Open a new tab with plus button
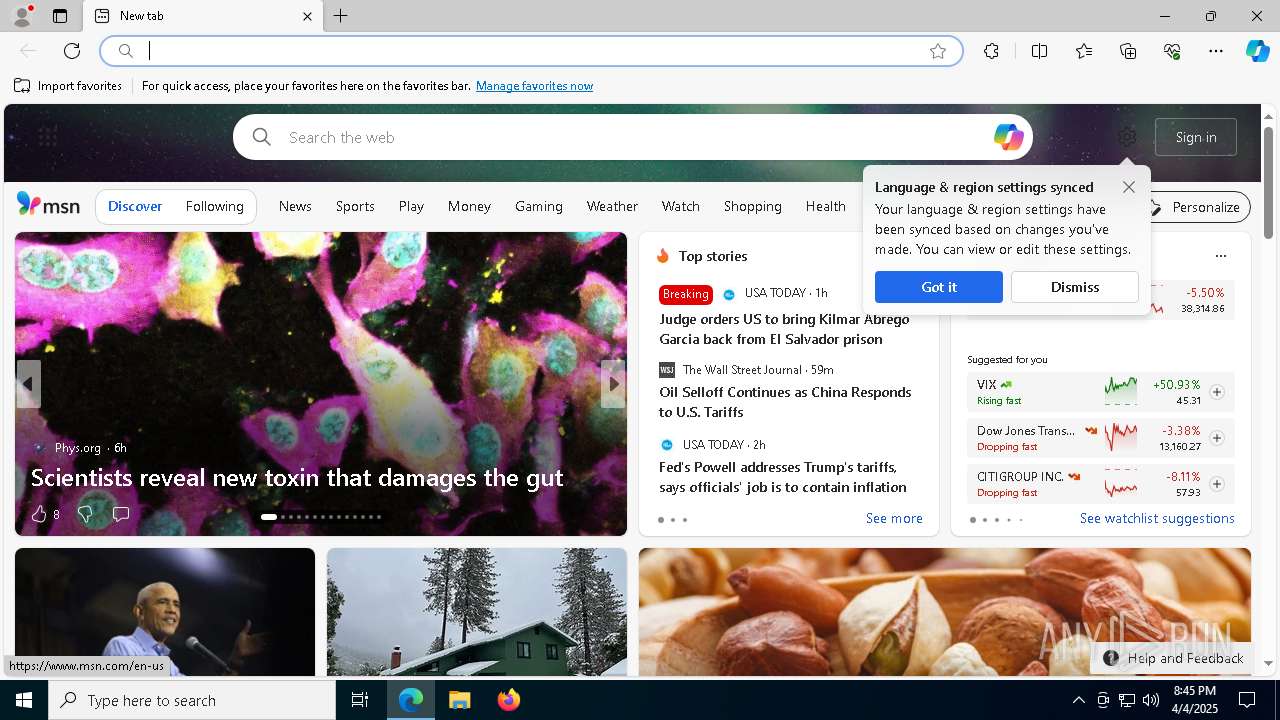The height and width of the screenshot is (720, 1280). 341,16
